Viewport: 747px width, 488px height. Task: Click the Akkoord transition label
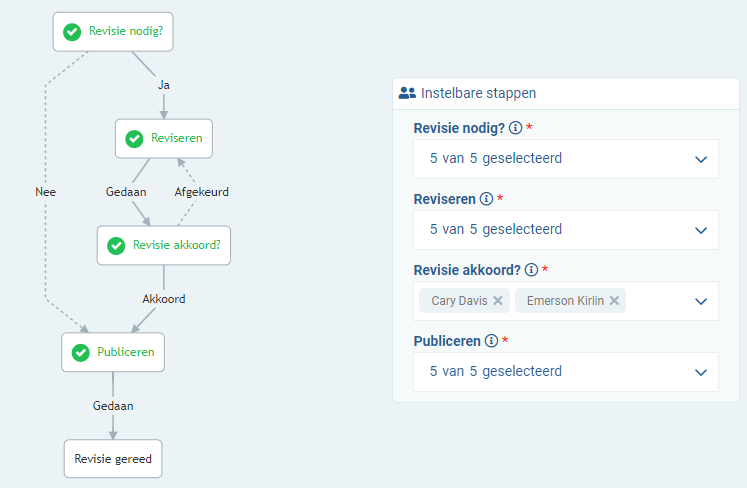coord(164,298)
